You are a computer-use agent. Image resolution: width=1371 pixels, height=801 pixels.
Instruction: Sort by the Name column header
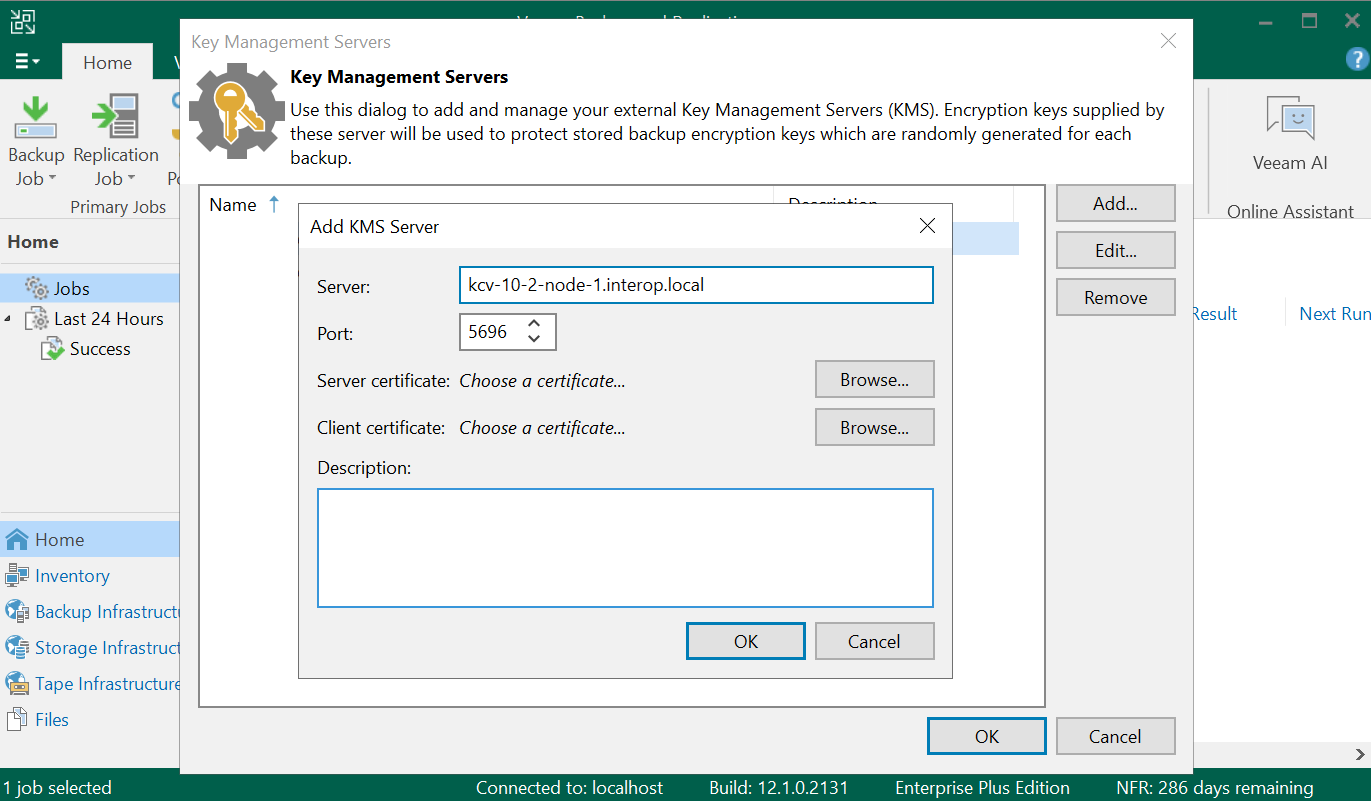point(233,205)
